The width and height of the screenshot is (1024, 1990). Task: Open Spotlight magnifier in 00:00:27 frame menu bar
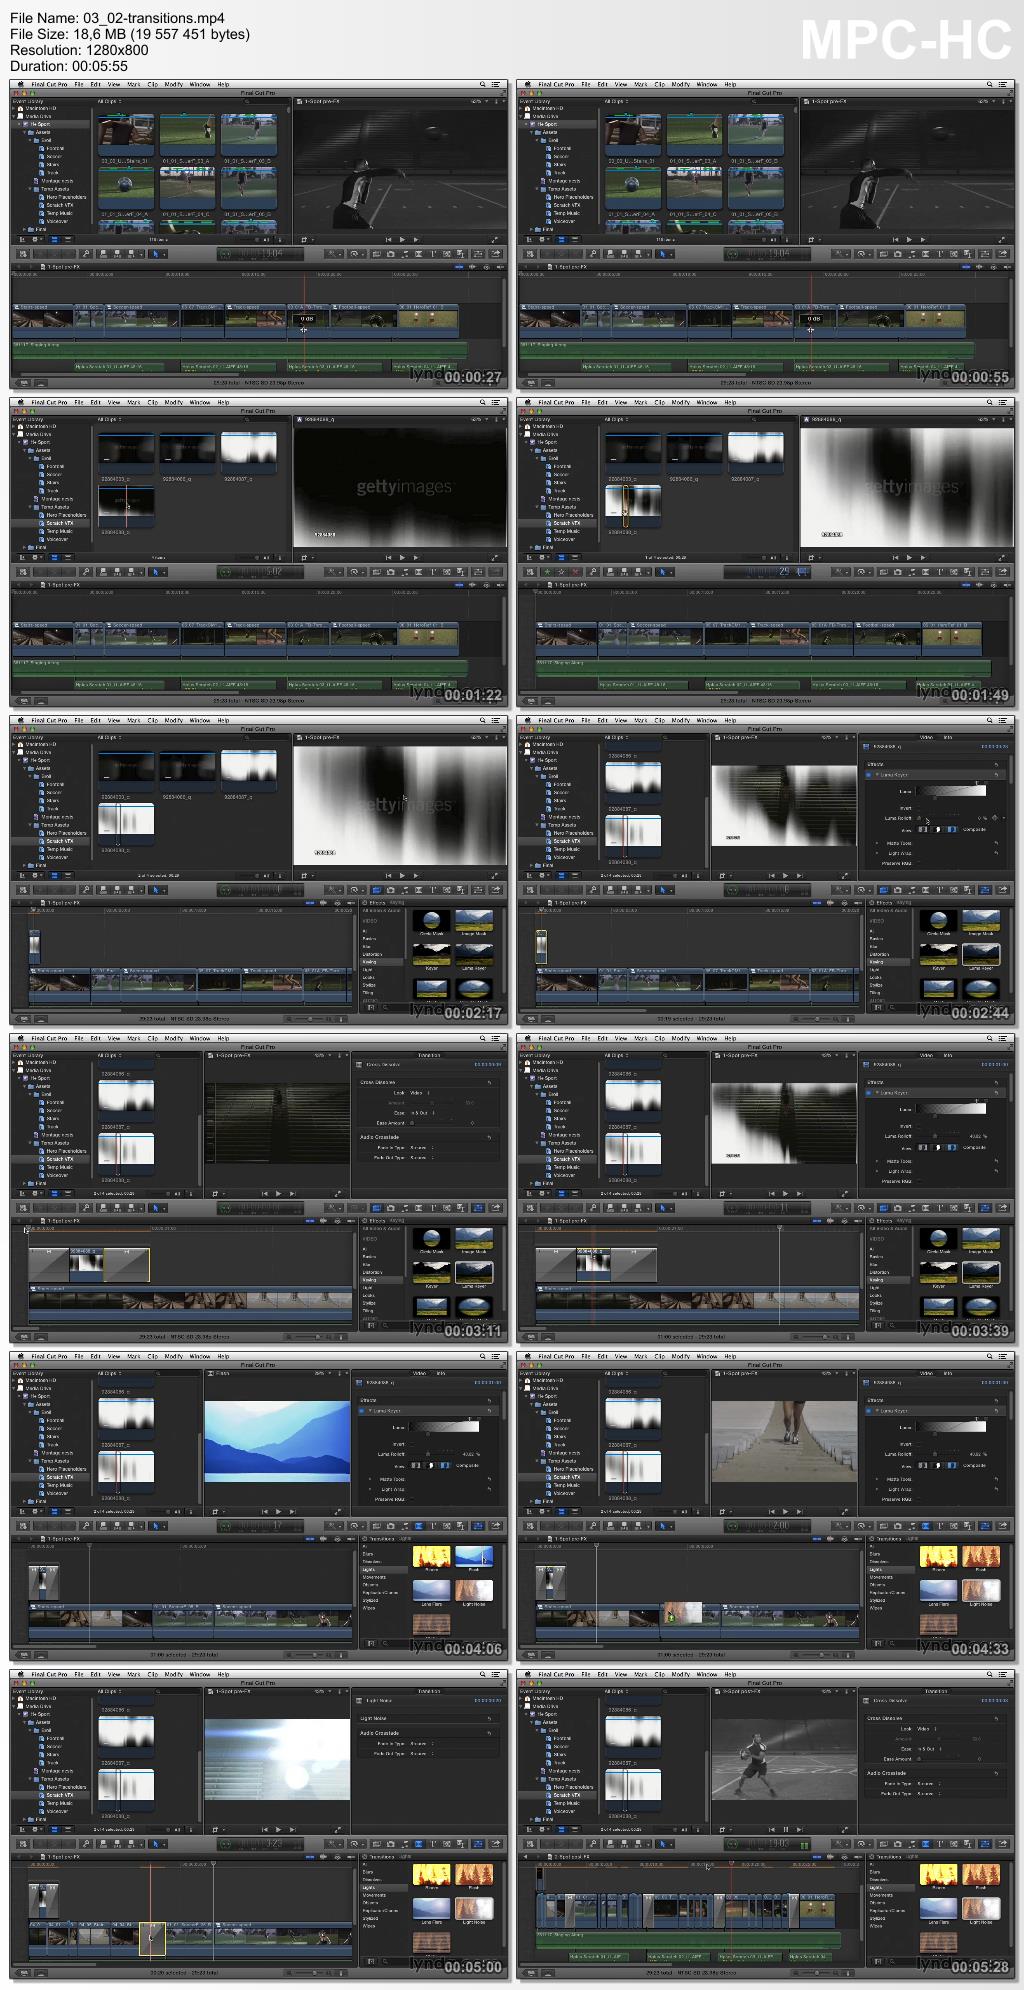(483, 84)
